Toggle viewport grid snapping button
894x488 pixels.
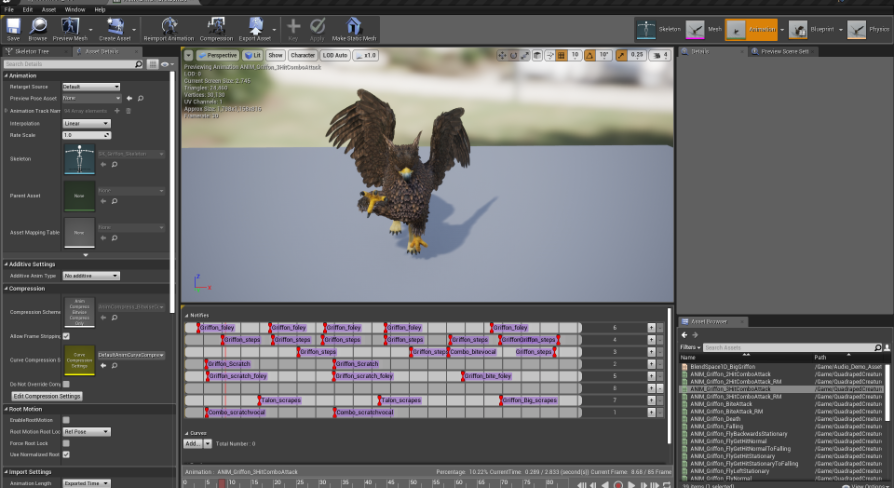click(x=561, y=55)
